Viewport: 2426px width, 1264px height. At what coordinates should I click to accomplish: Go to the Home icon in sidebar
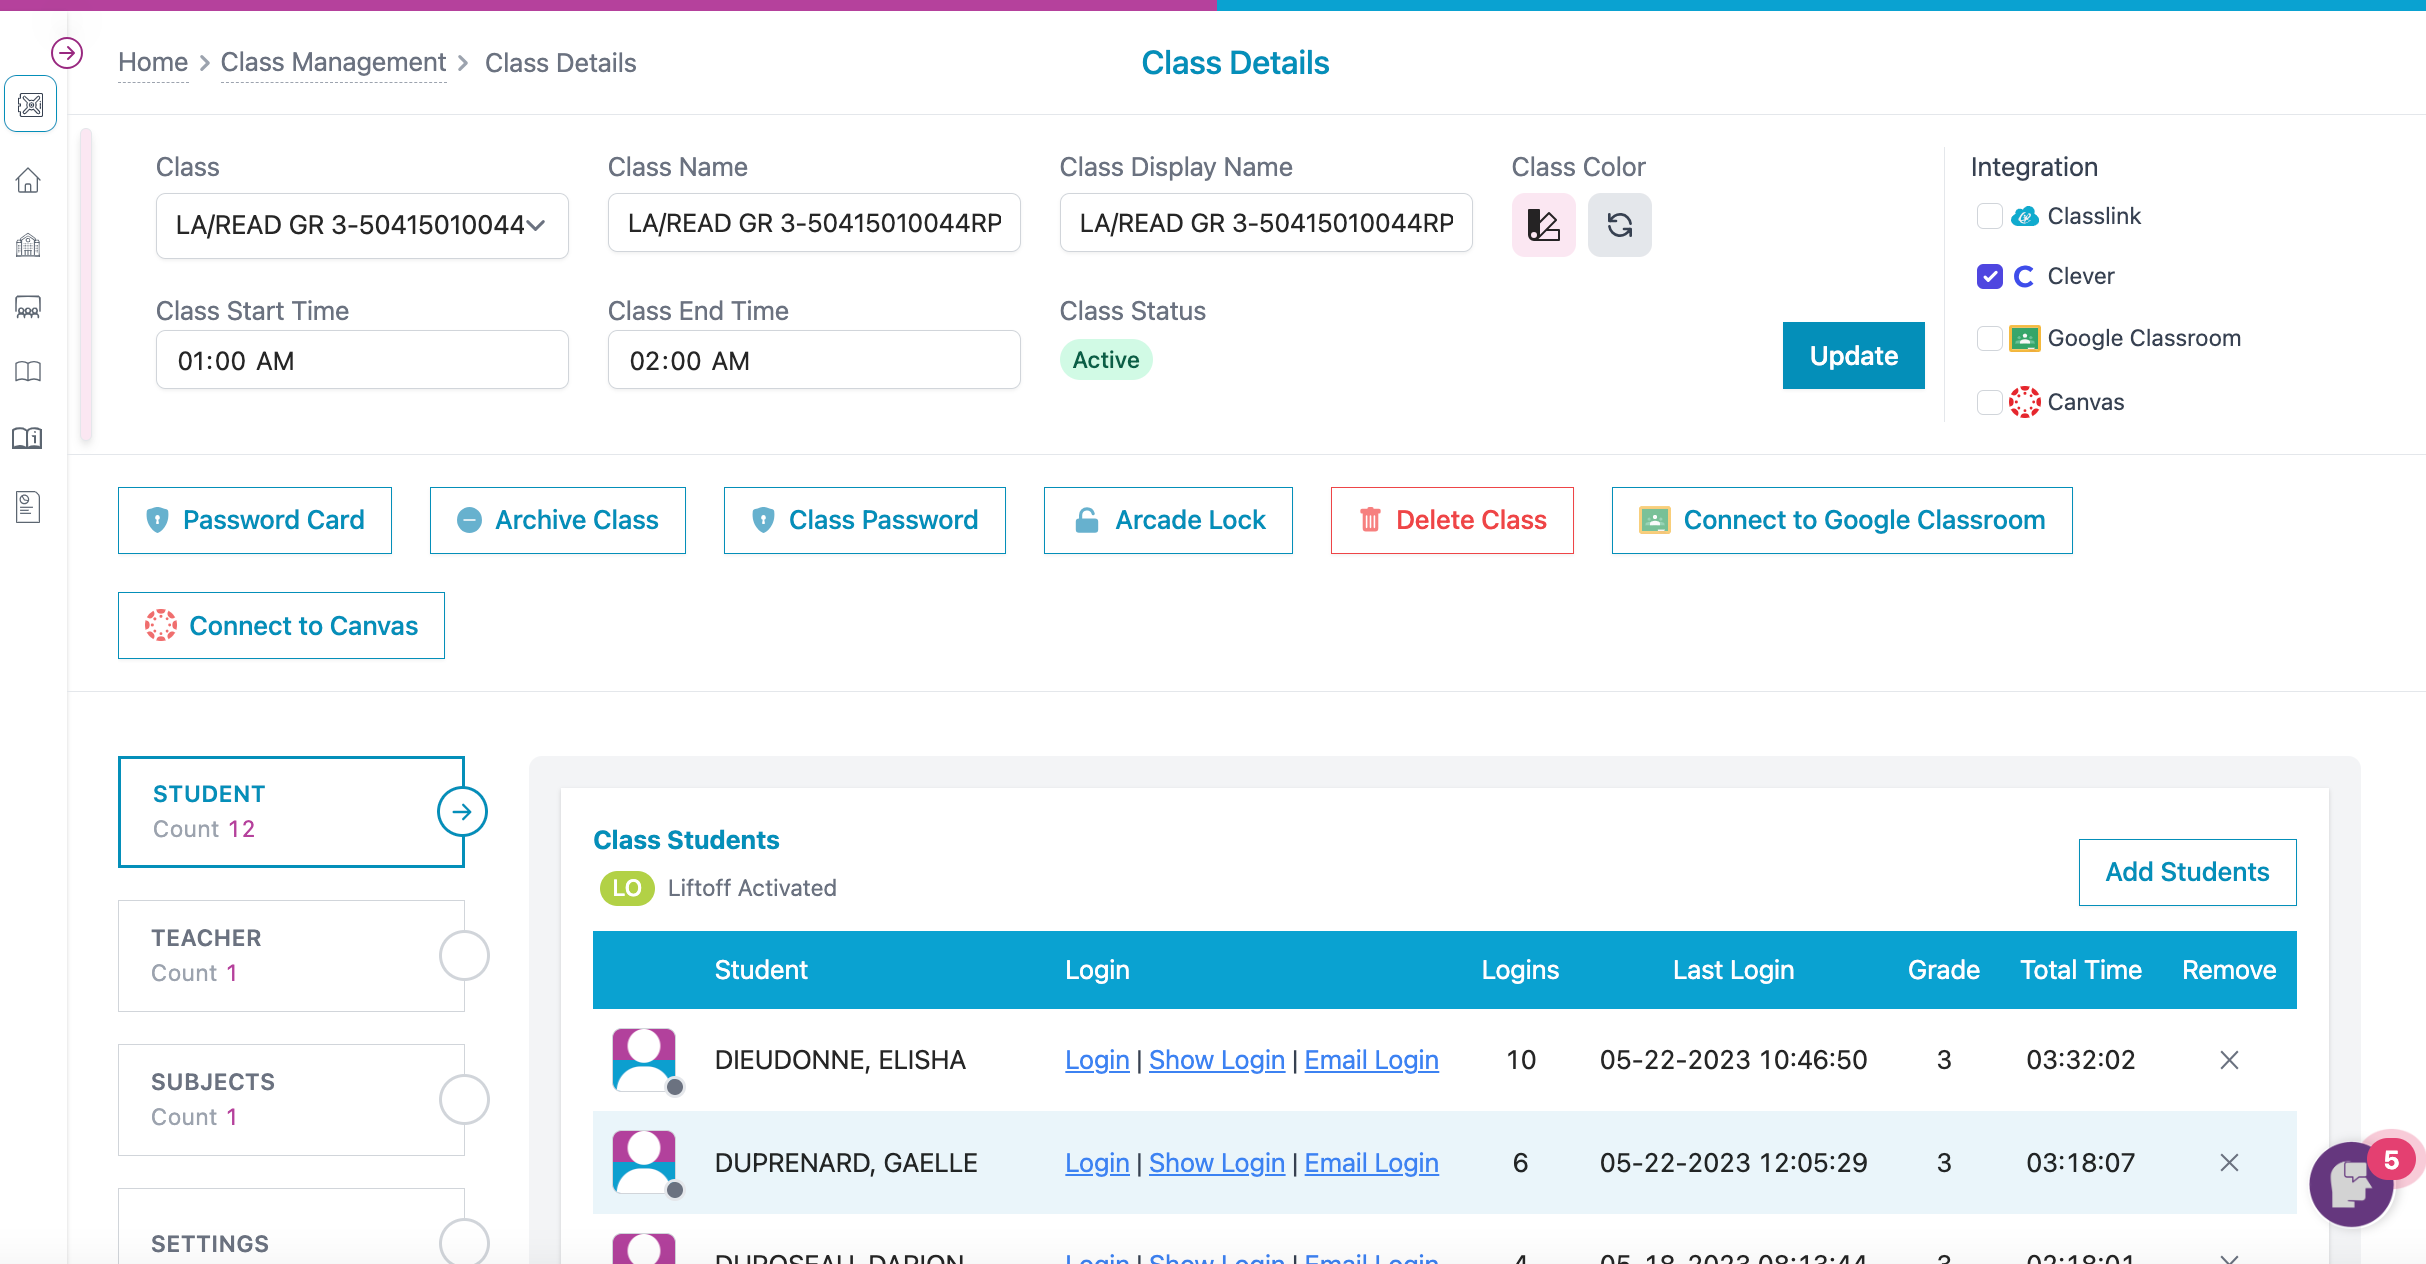28,180
